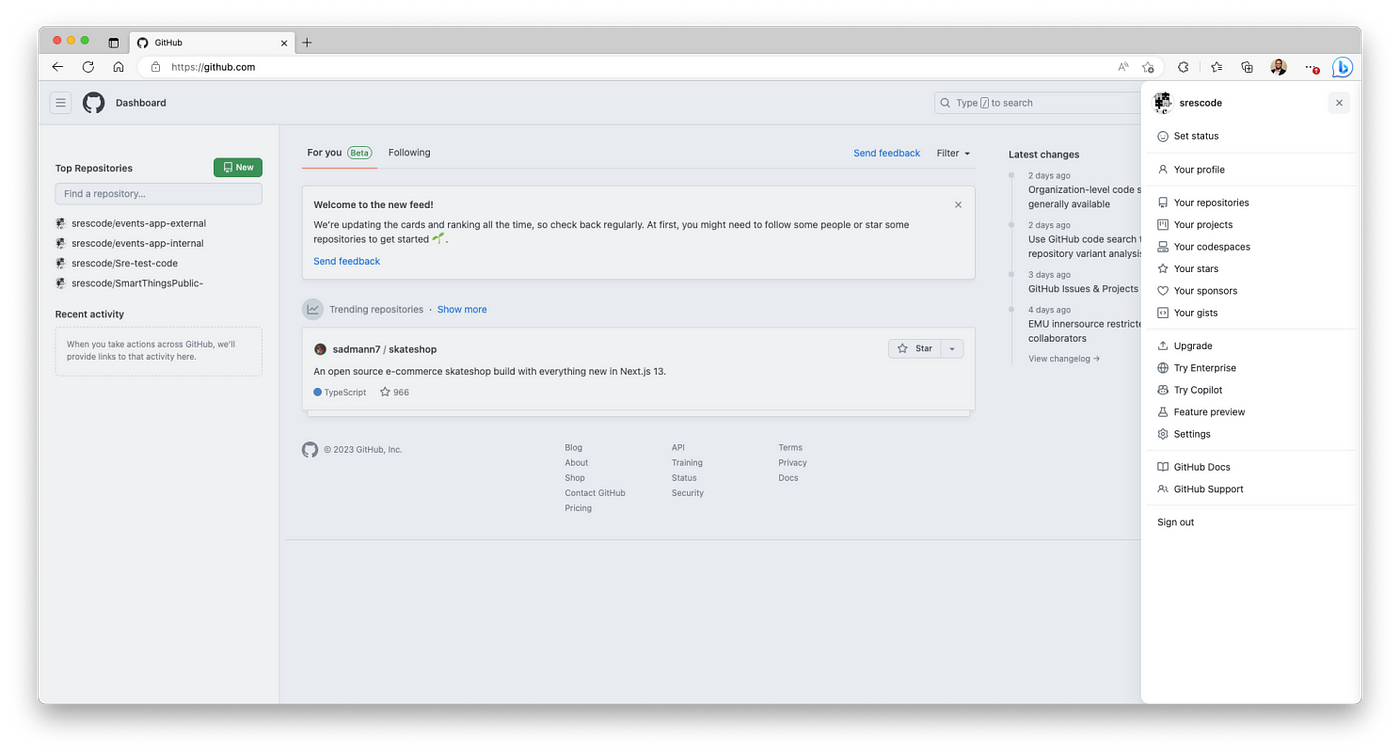Switch to the For you tab
The height and width of the screenshot is (755, 1400).
point(339,153)
